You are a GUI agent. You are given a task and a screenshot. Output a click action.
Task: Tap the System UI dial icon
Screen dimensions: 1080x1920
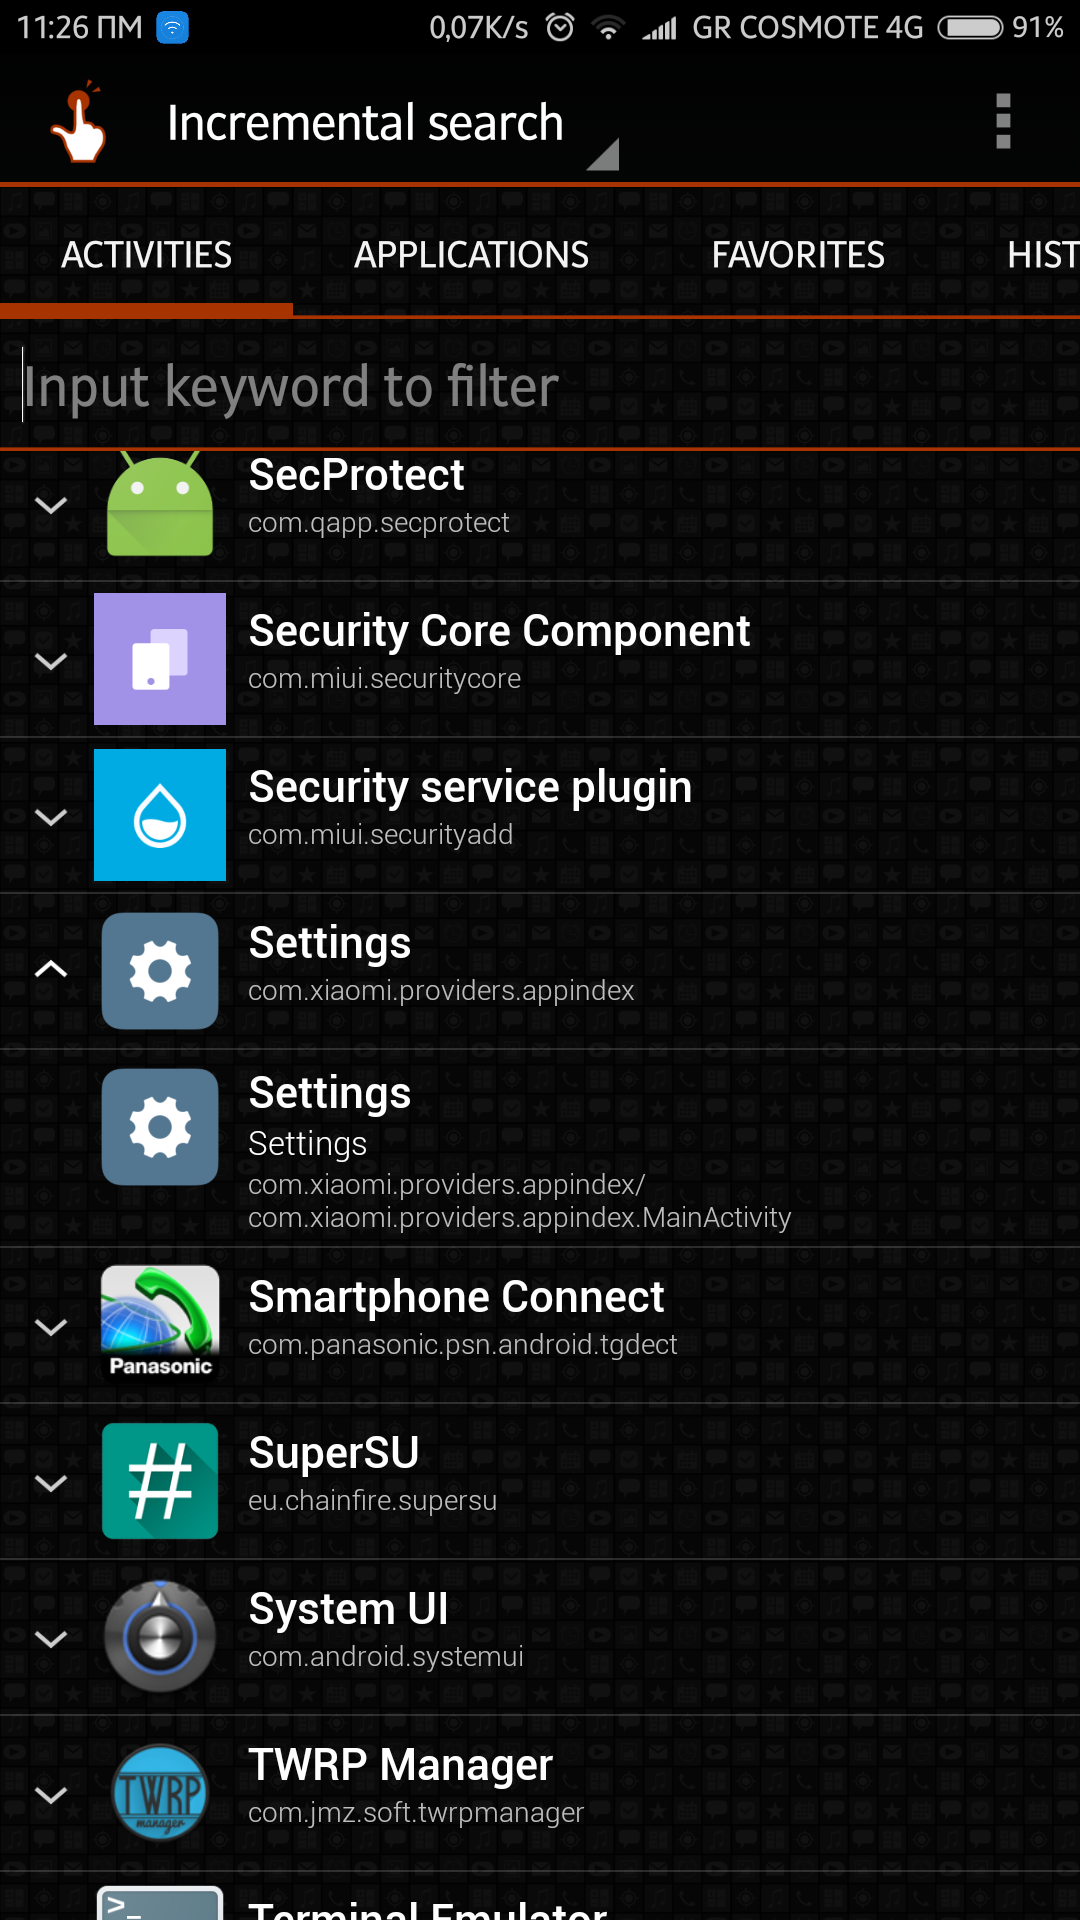tap(160, 1637)
